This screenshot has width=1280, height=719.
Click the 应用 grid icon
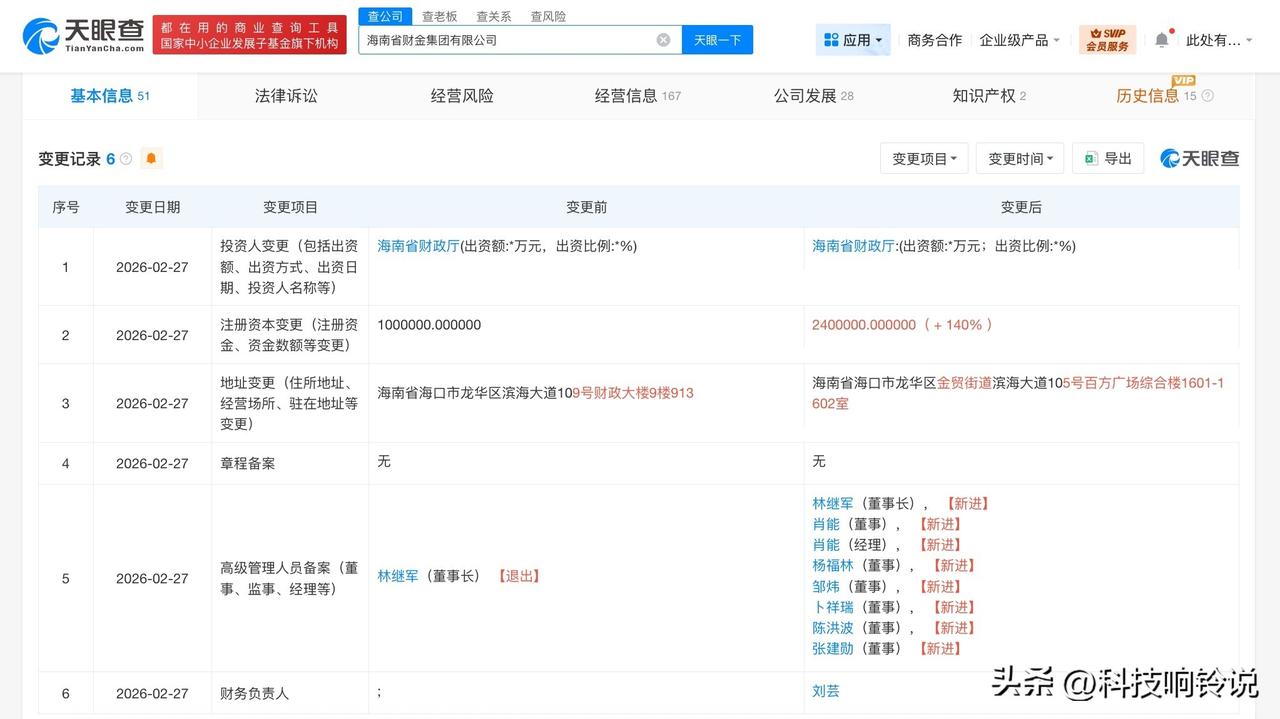(831, 40)
